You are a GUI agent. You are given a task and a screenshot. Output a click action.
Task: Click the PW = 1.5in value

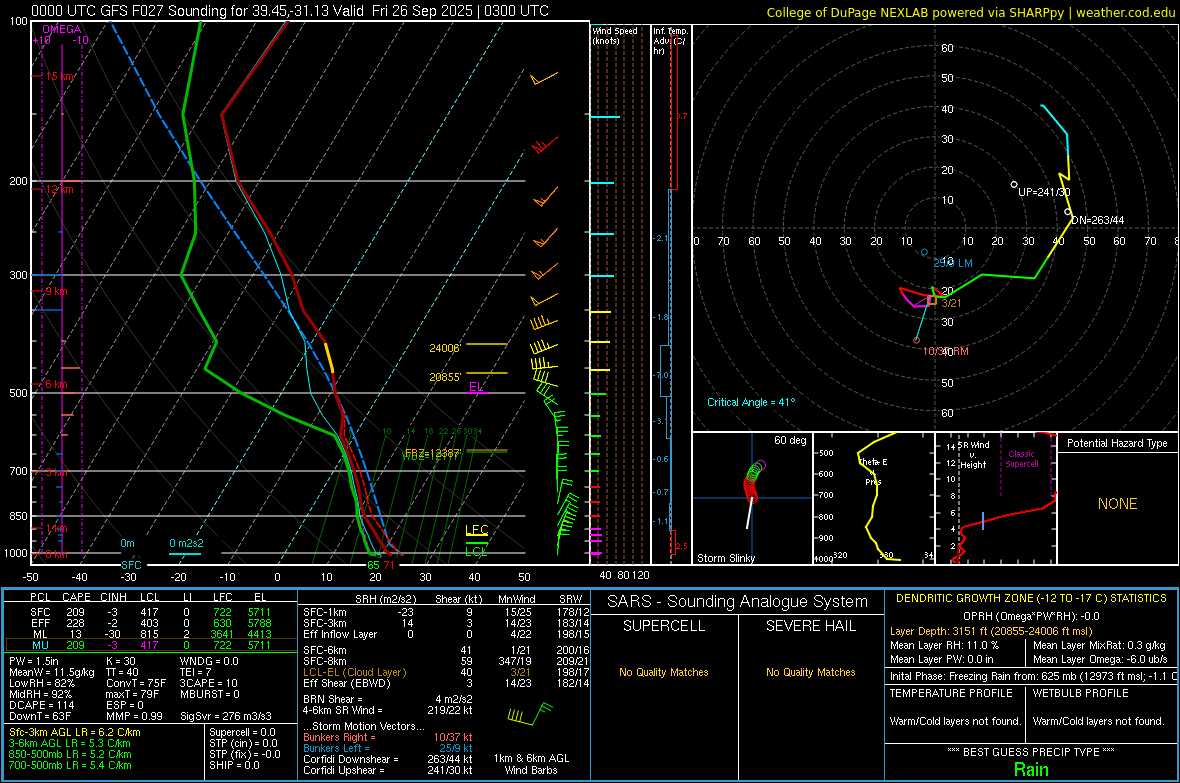(34, 661)
